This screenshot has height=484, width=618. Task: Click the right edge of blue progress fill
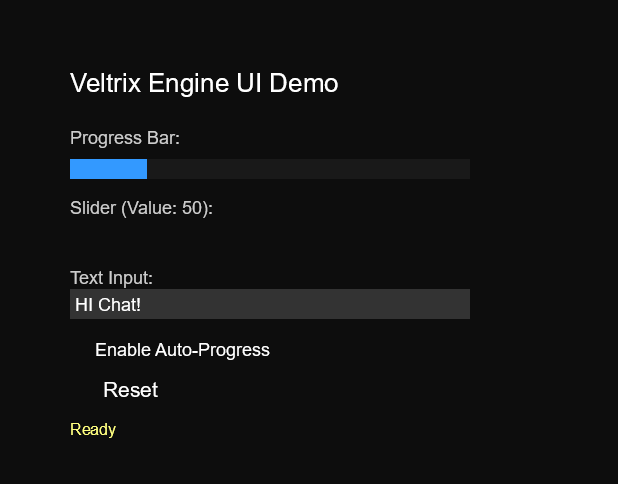tap(145, 169)
